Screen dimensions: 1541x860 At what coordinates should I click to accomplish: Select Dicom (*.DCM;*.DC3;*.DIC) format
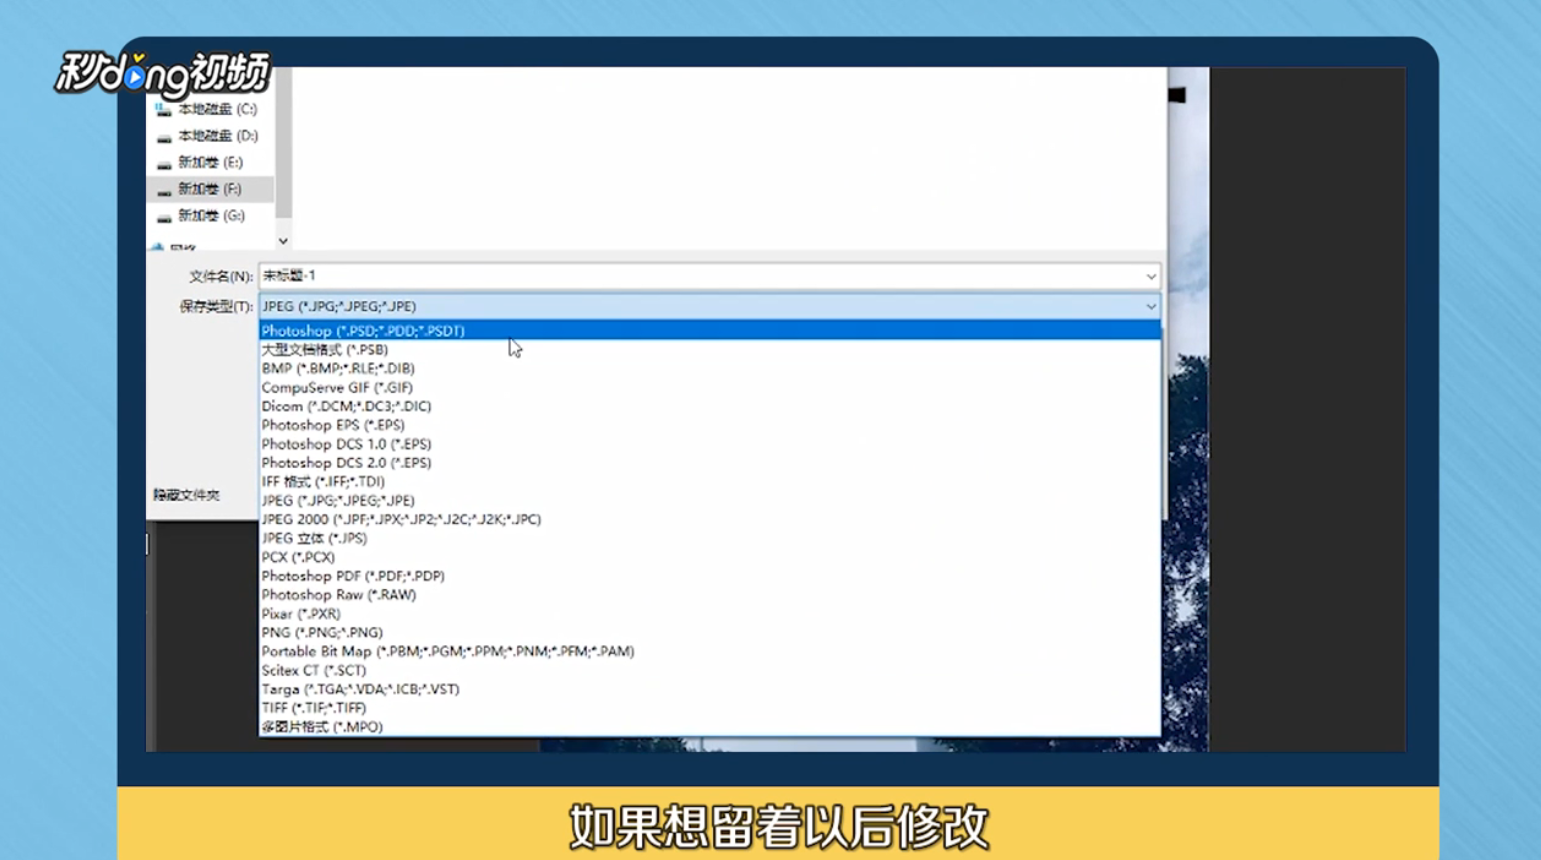point(709,406)
